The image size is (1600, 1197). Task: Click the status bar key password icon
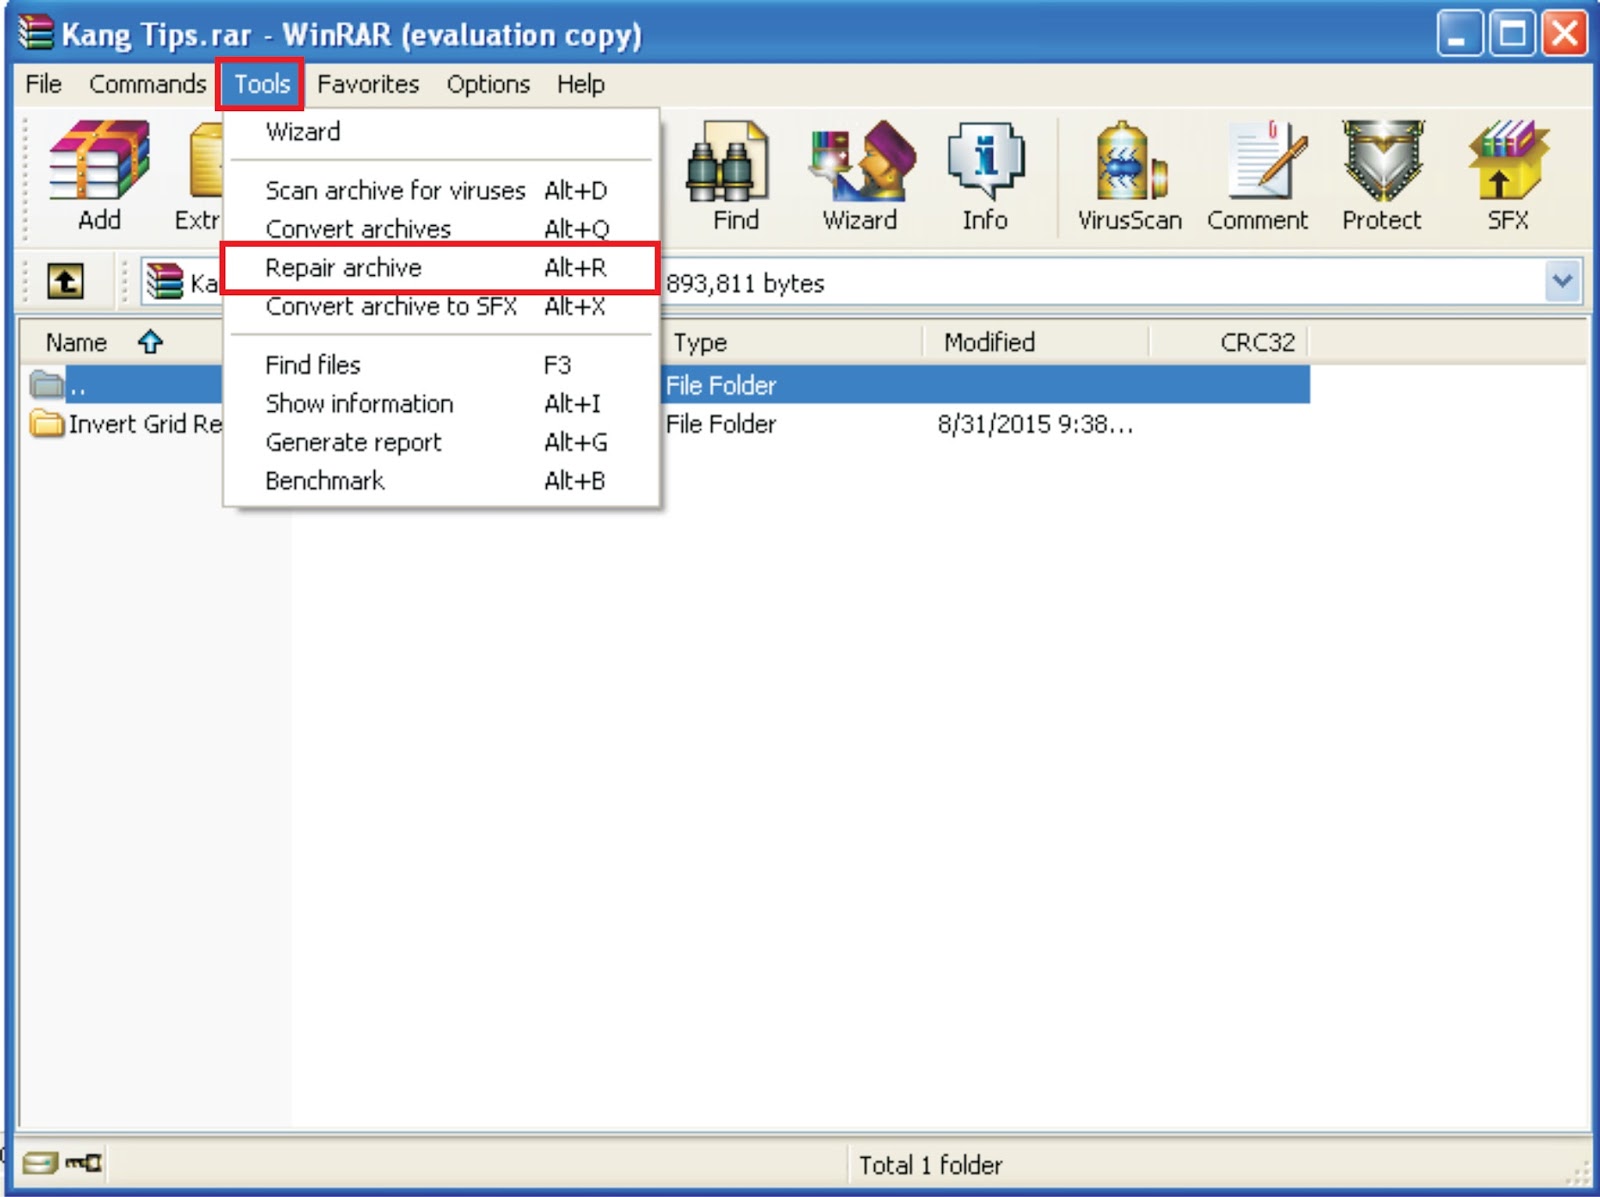click(83, 1163)
